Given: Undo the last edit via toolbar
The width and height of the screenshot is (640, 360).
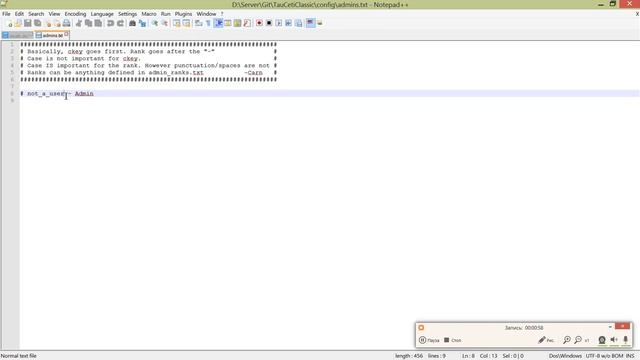Looking at the screenshot, I should 110,23.
